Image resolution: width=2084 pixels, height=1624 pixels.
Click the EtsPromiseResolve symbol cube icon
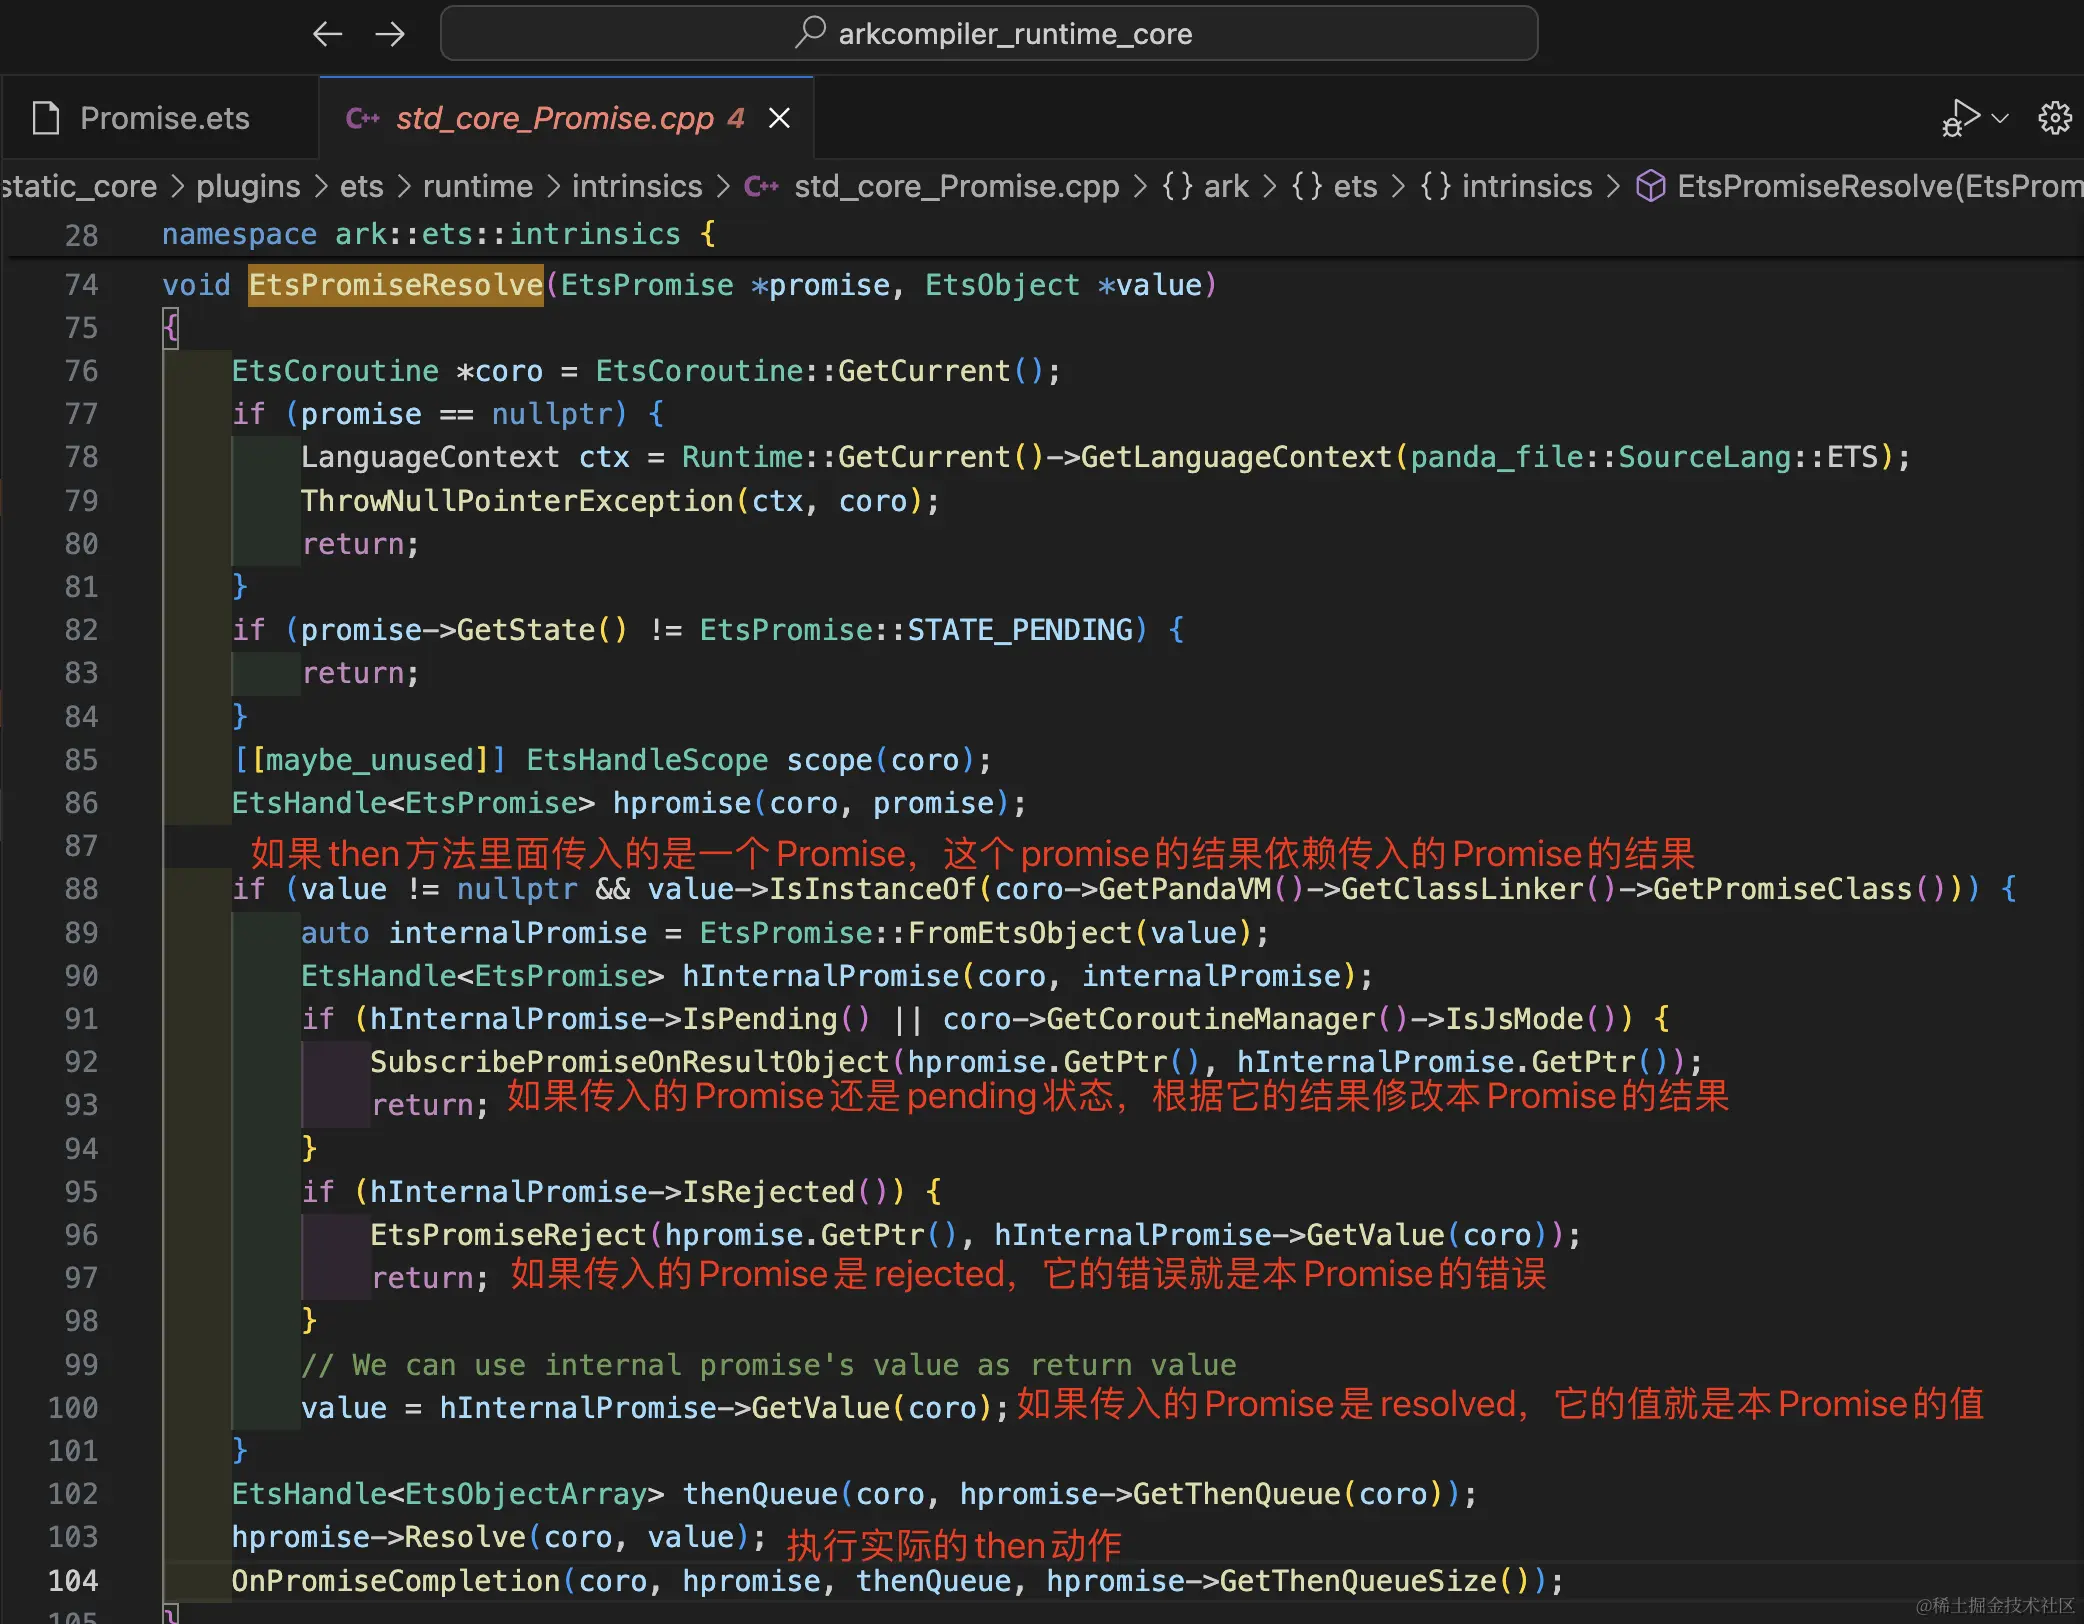[x=1650, y=186]
